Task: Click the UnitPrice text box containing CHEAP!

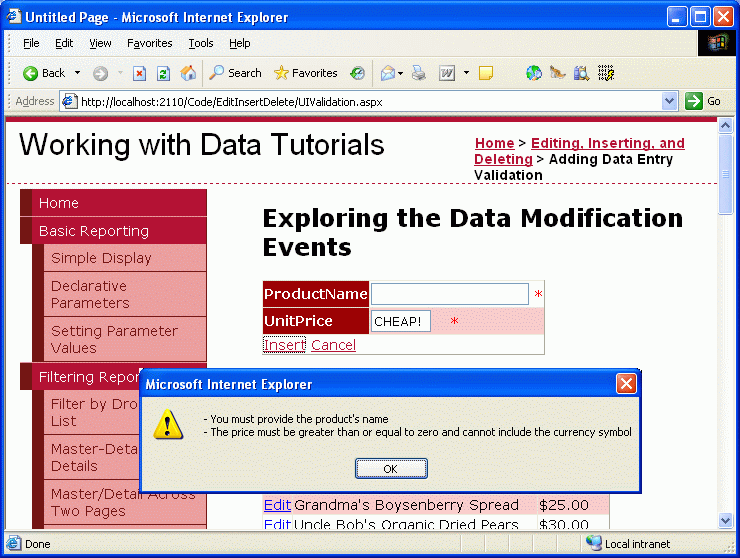Action: click(401, 321)
